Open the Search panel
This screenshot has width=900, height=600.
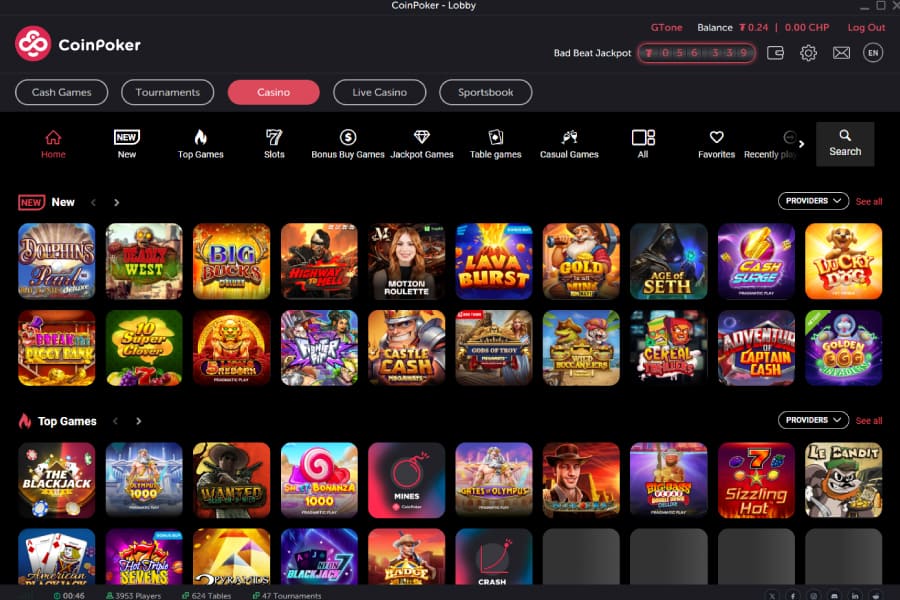[845, 143]
